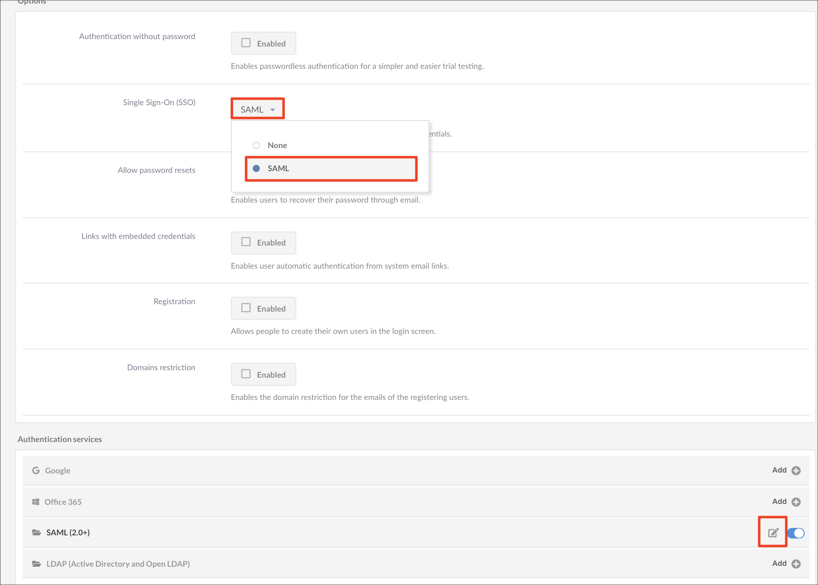Enable the Domains restriction checkbox
The height and width of the screenshot is (585, 818).
pos(246,374)
